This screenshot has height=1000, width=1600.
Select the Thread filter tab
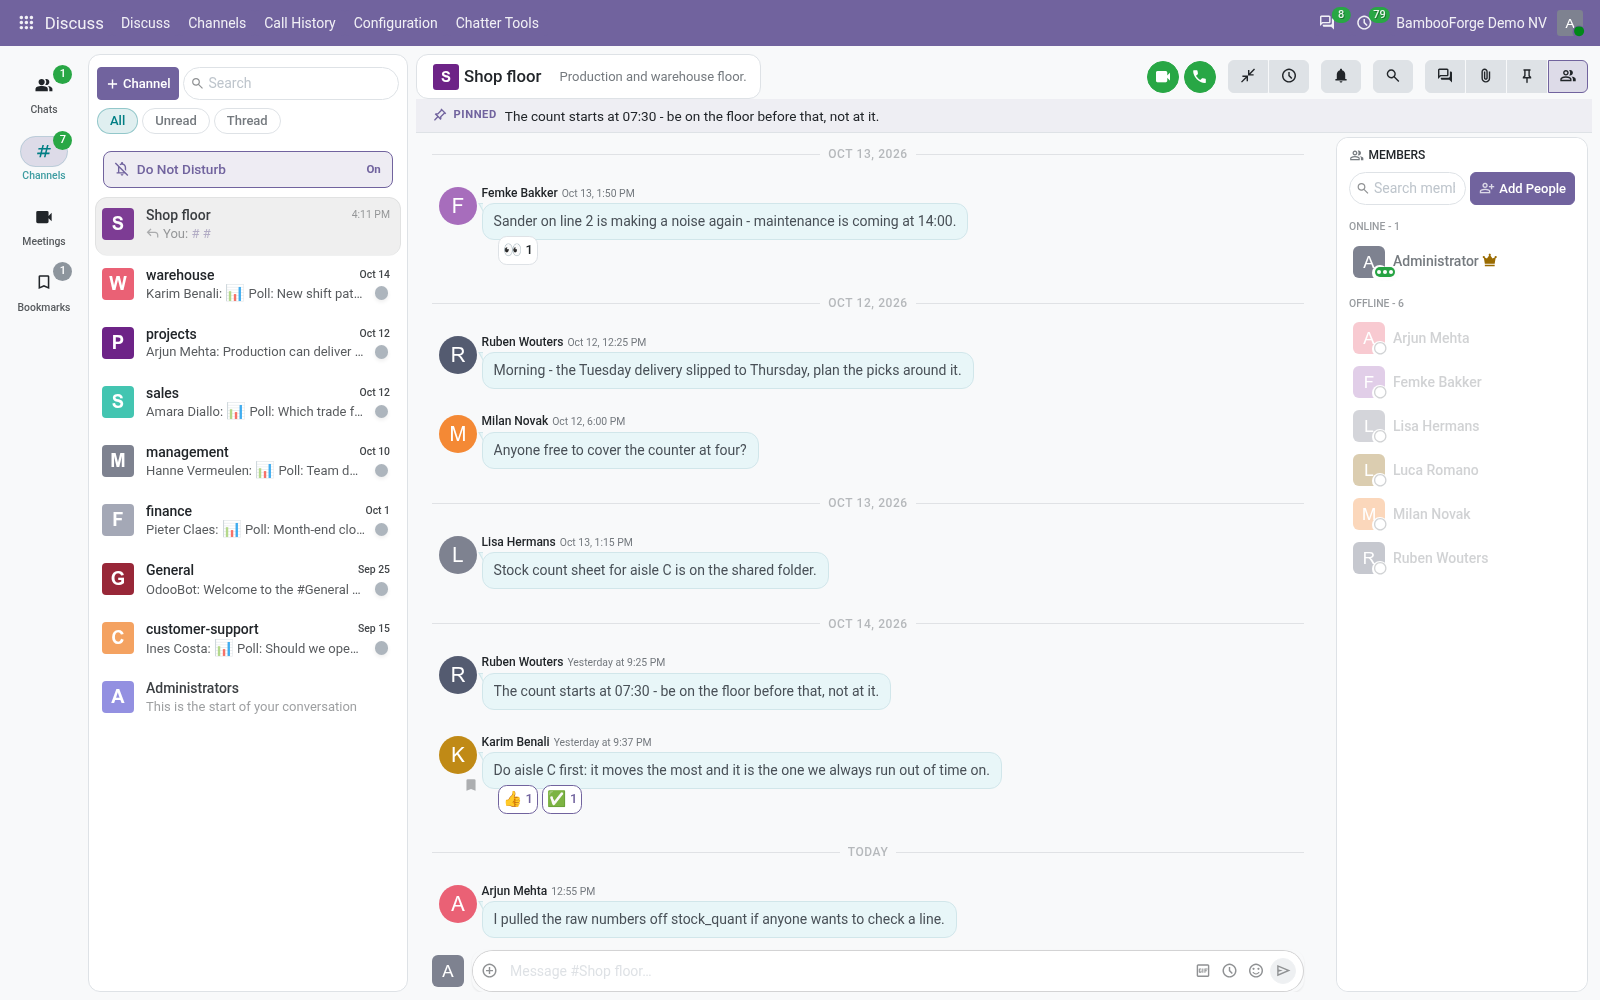click(247, 121)
